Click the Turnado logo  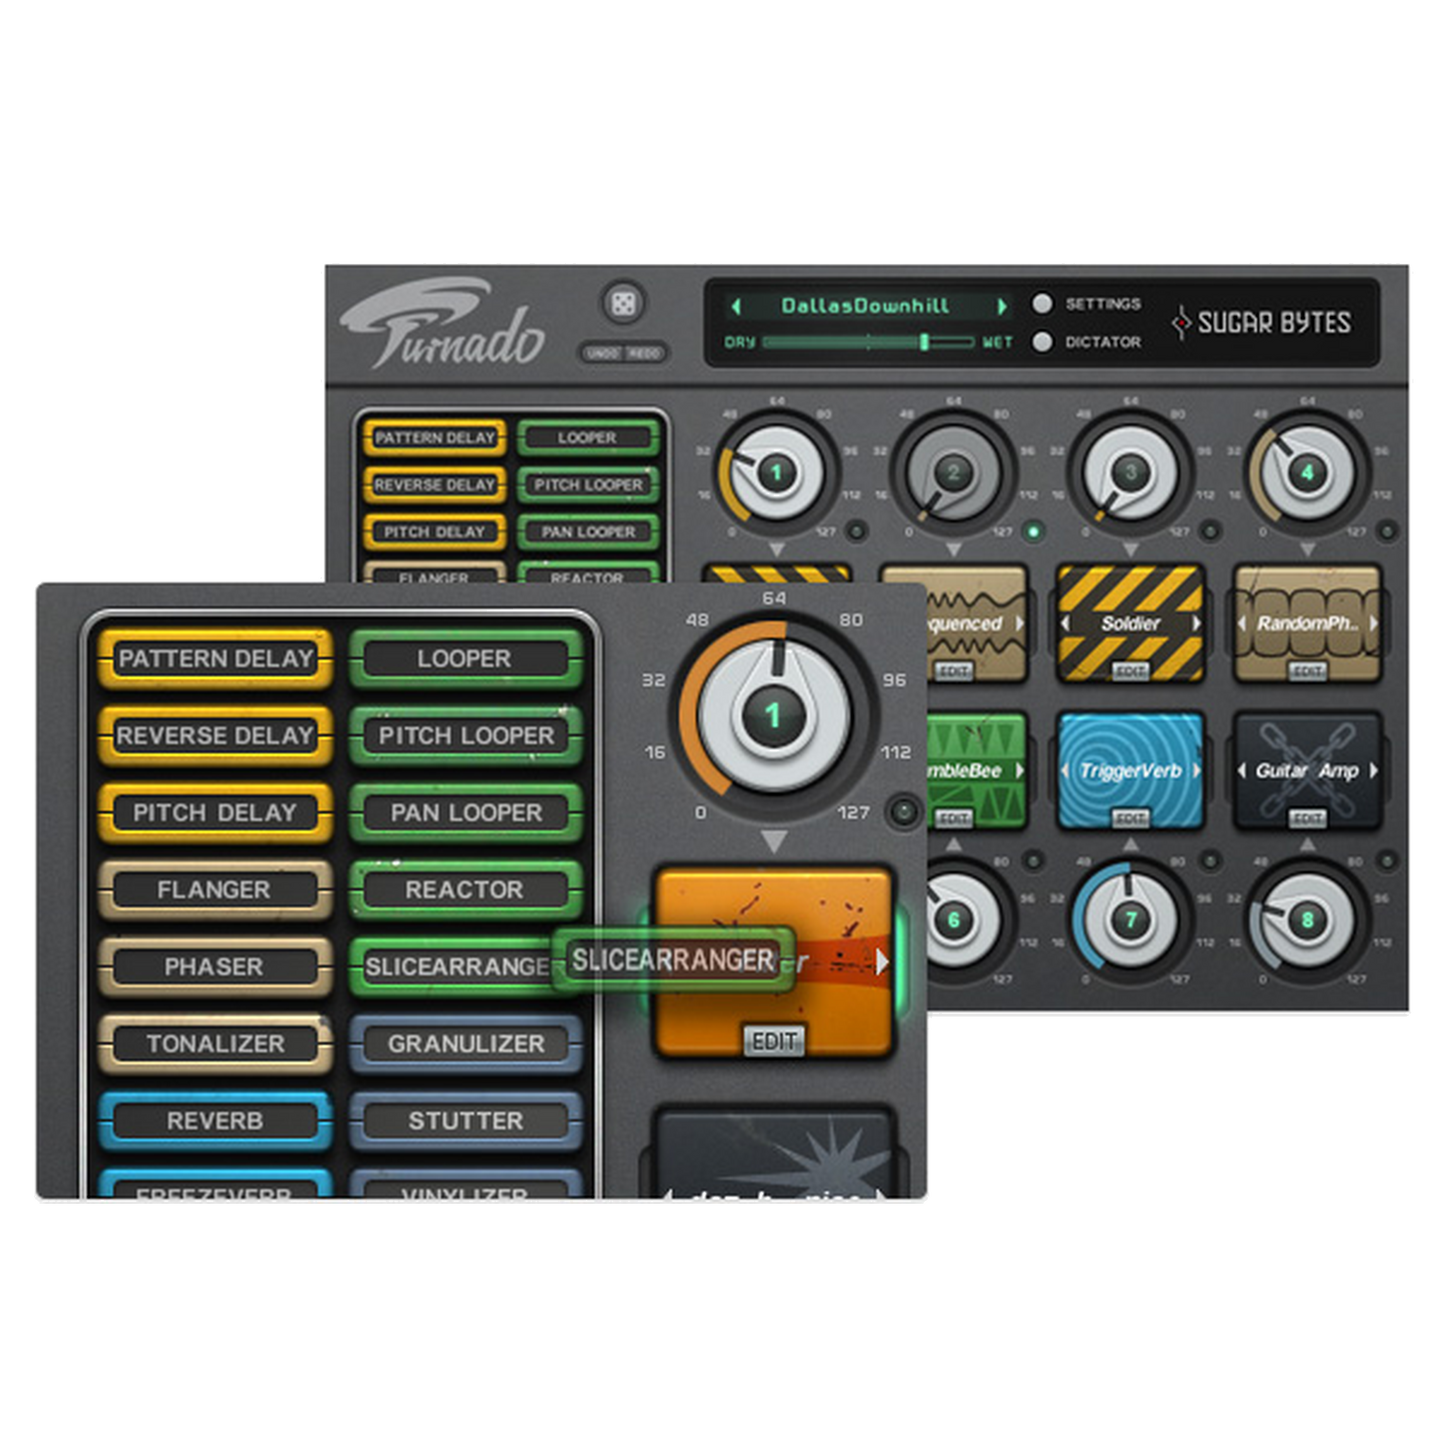441,327
